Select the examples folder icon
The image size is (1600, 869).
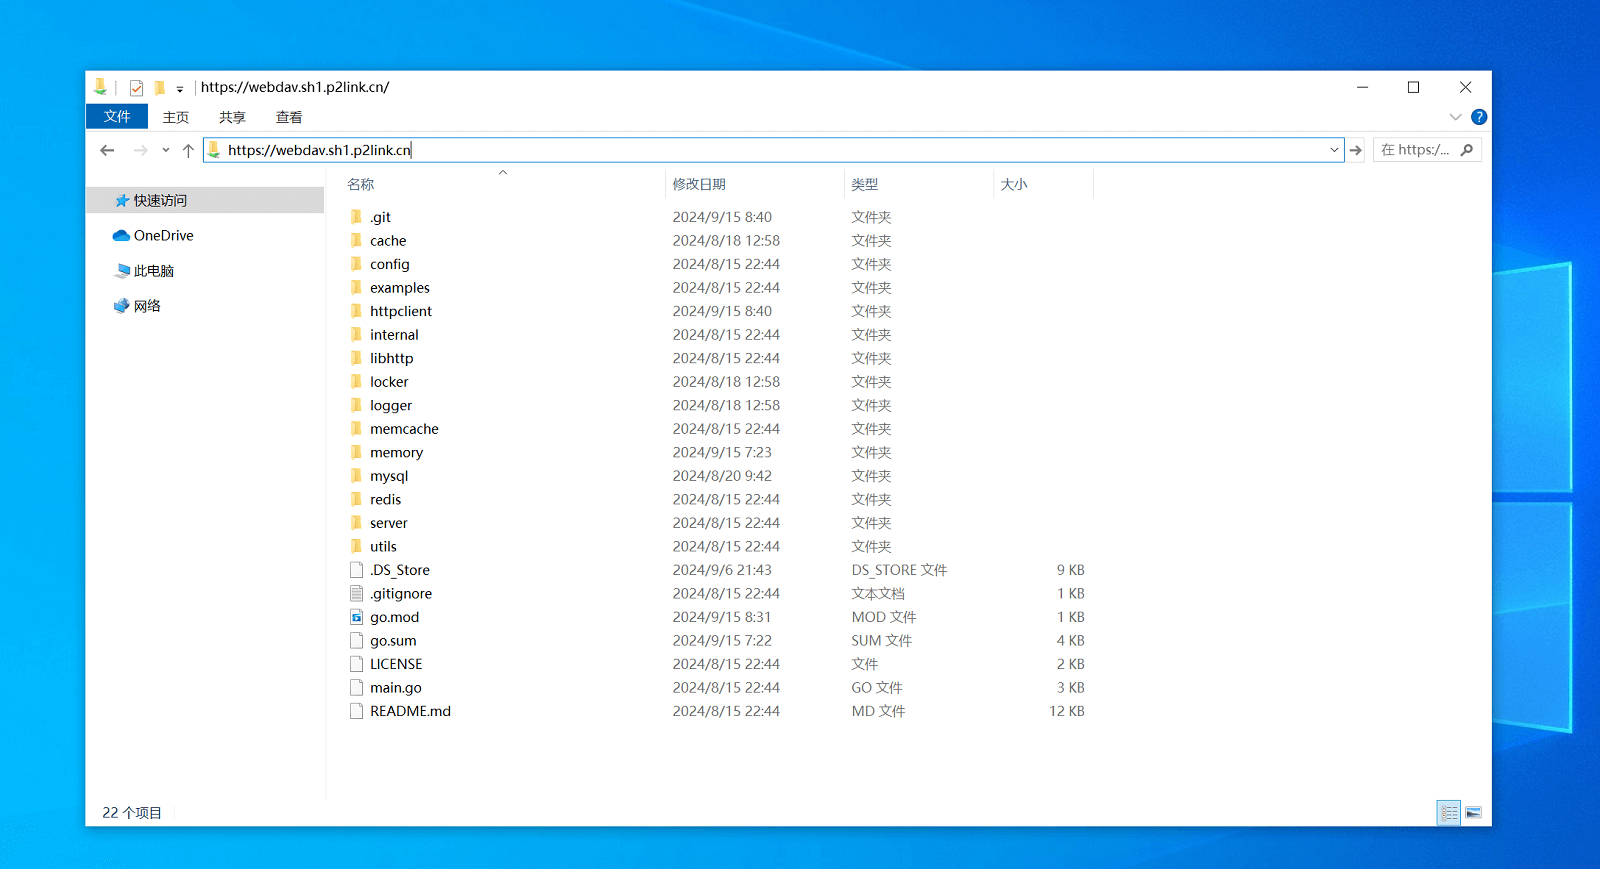(x=356, y=288)
